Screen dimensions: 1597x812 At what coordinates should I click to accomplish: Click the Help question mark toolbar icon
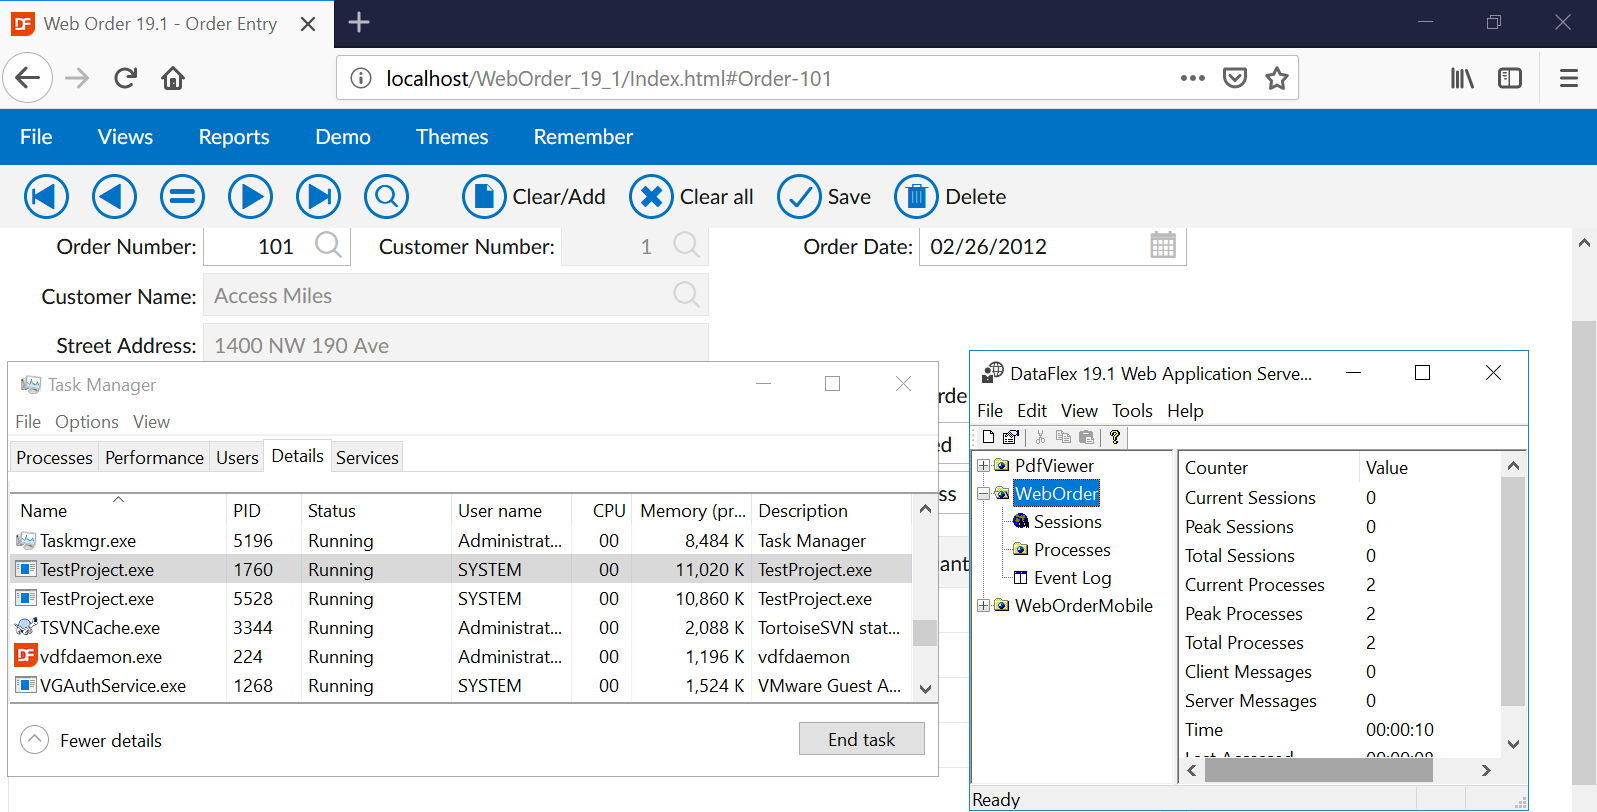(1114, 437)
